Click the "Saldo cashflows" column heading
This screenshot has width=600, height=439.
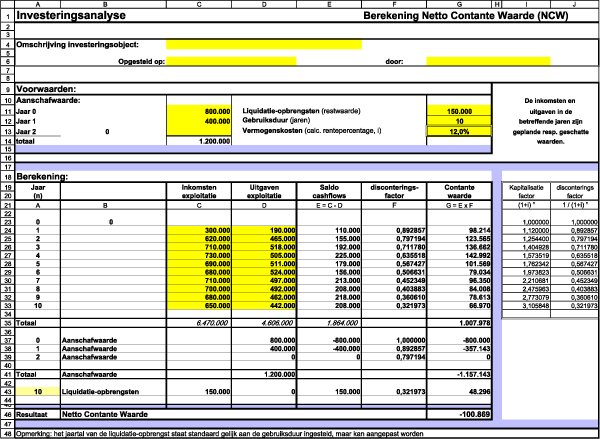tap(329, 191)
